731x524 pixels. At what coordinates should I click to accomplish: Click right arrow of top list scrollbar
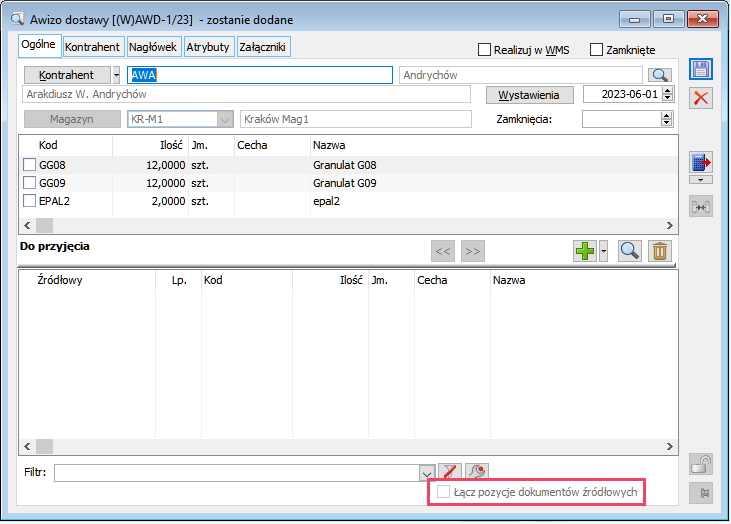pos(670,226)
